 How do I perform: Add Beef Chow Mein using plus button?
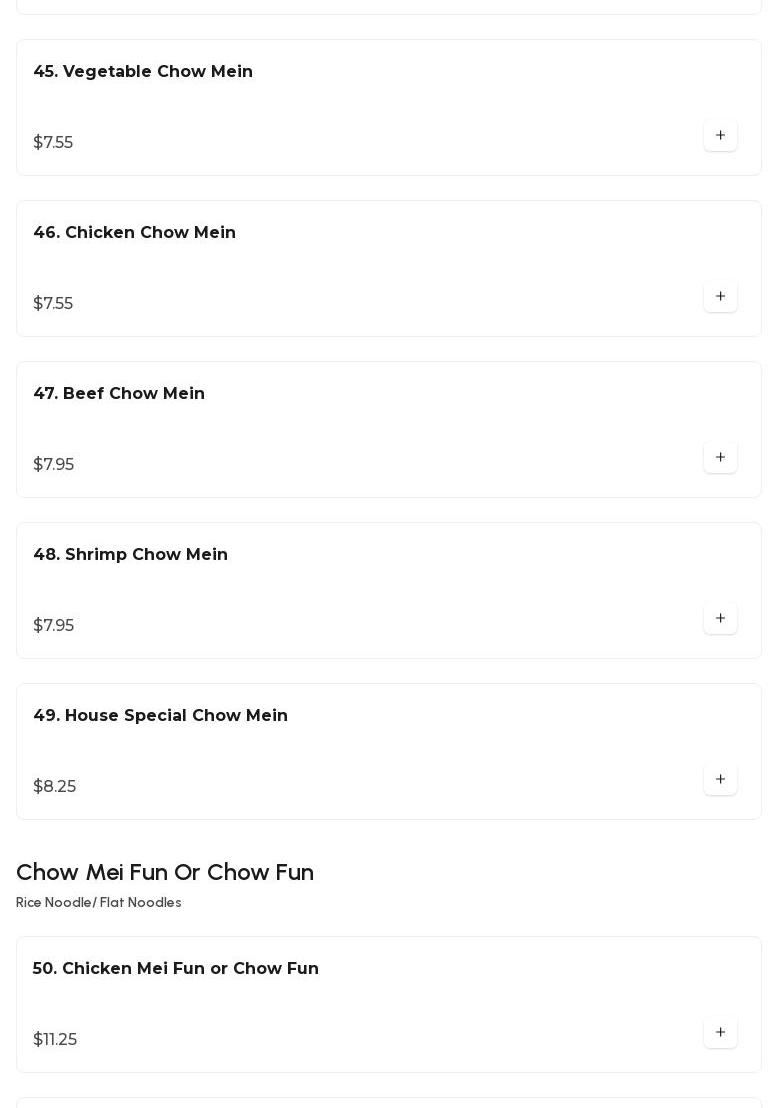tap(720, 458)
